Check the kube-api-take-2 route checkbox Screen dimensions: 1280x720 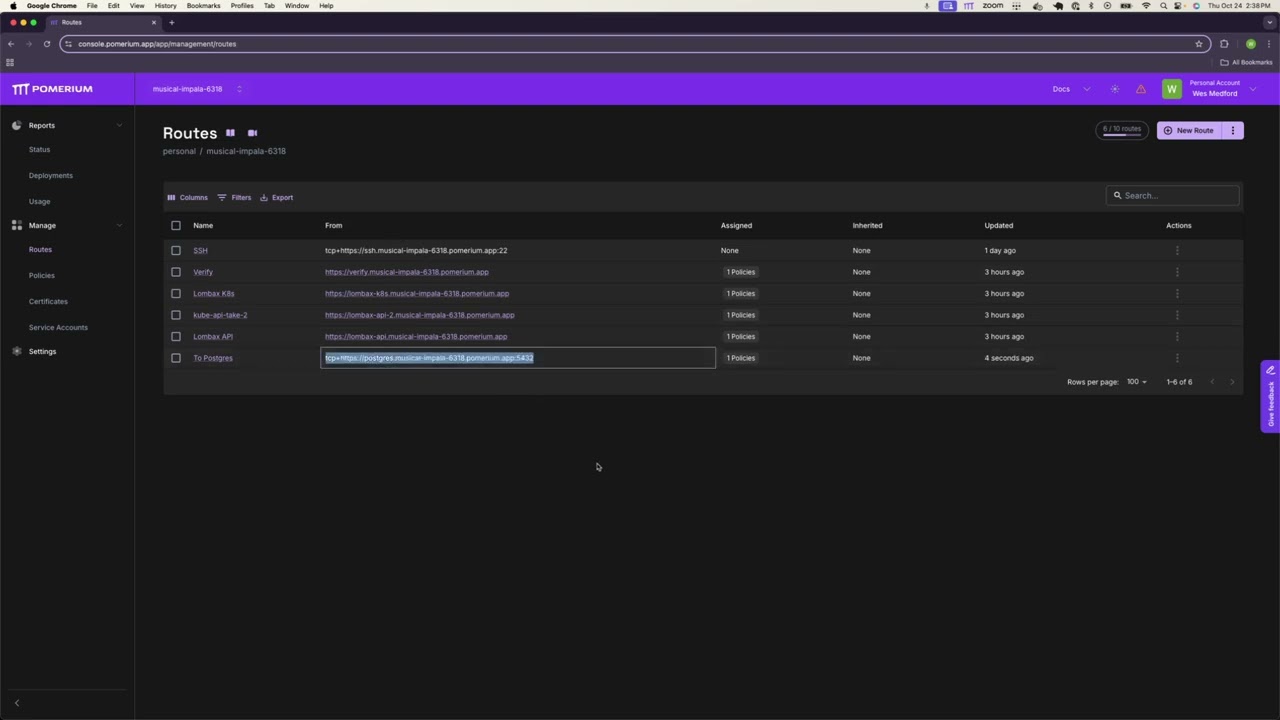click(176, 315)
